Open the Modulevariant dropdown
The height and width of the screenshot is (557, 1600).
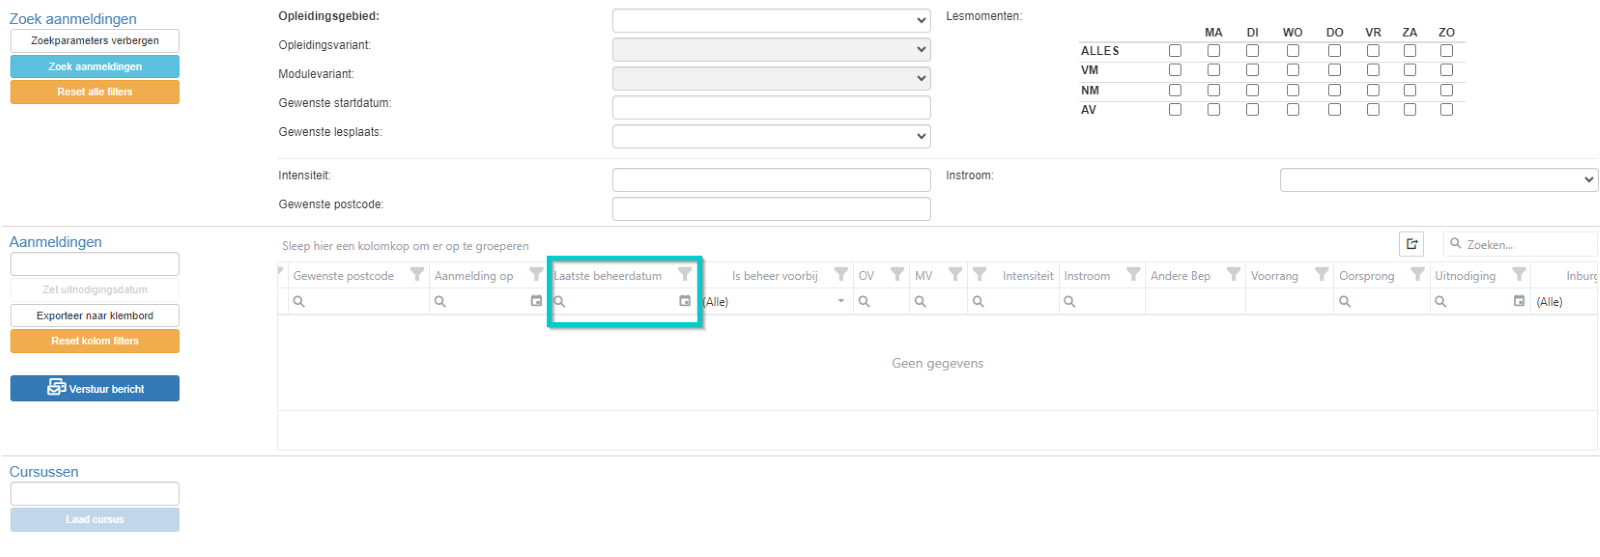point(771,78)
